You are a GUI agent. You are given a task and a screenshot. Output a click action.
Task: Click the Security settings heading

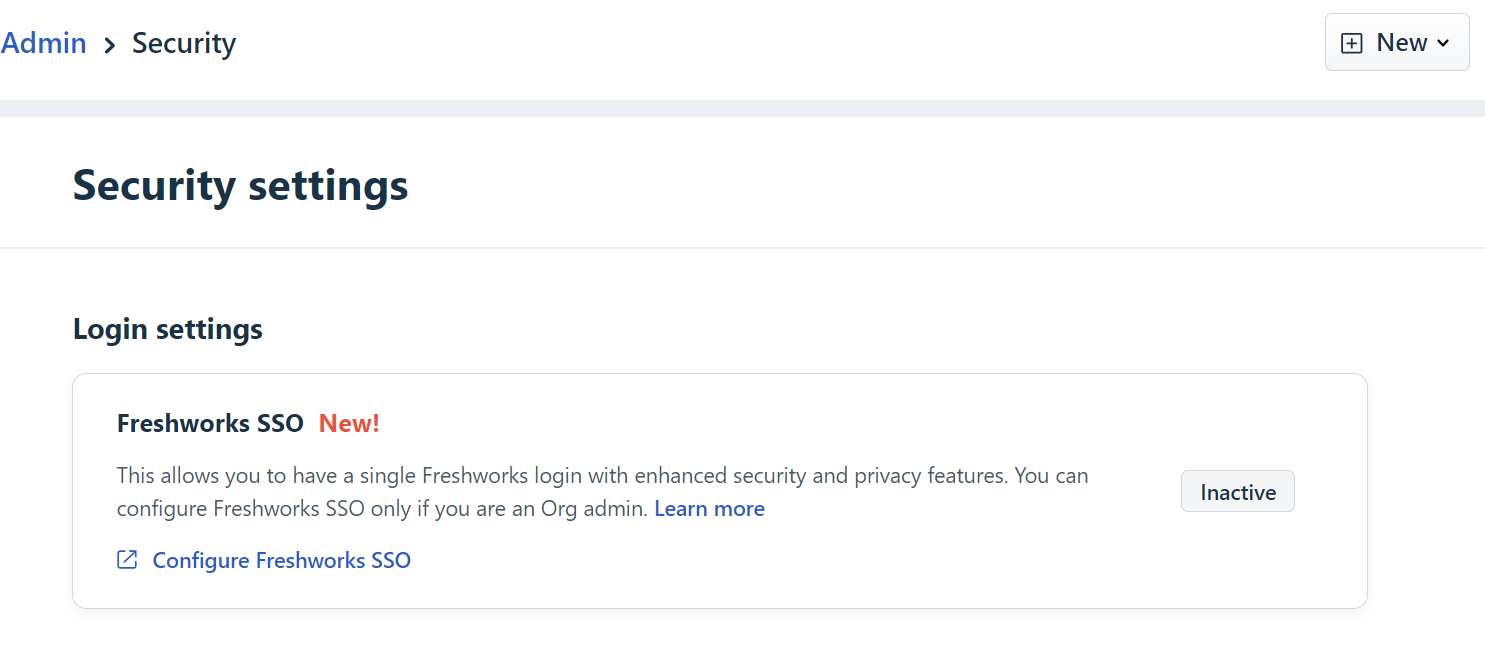point(240,186)
